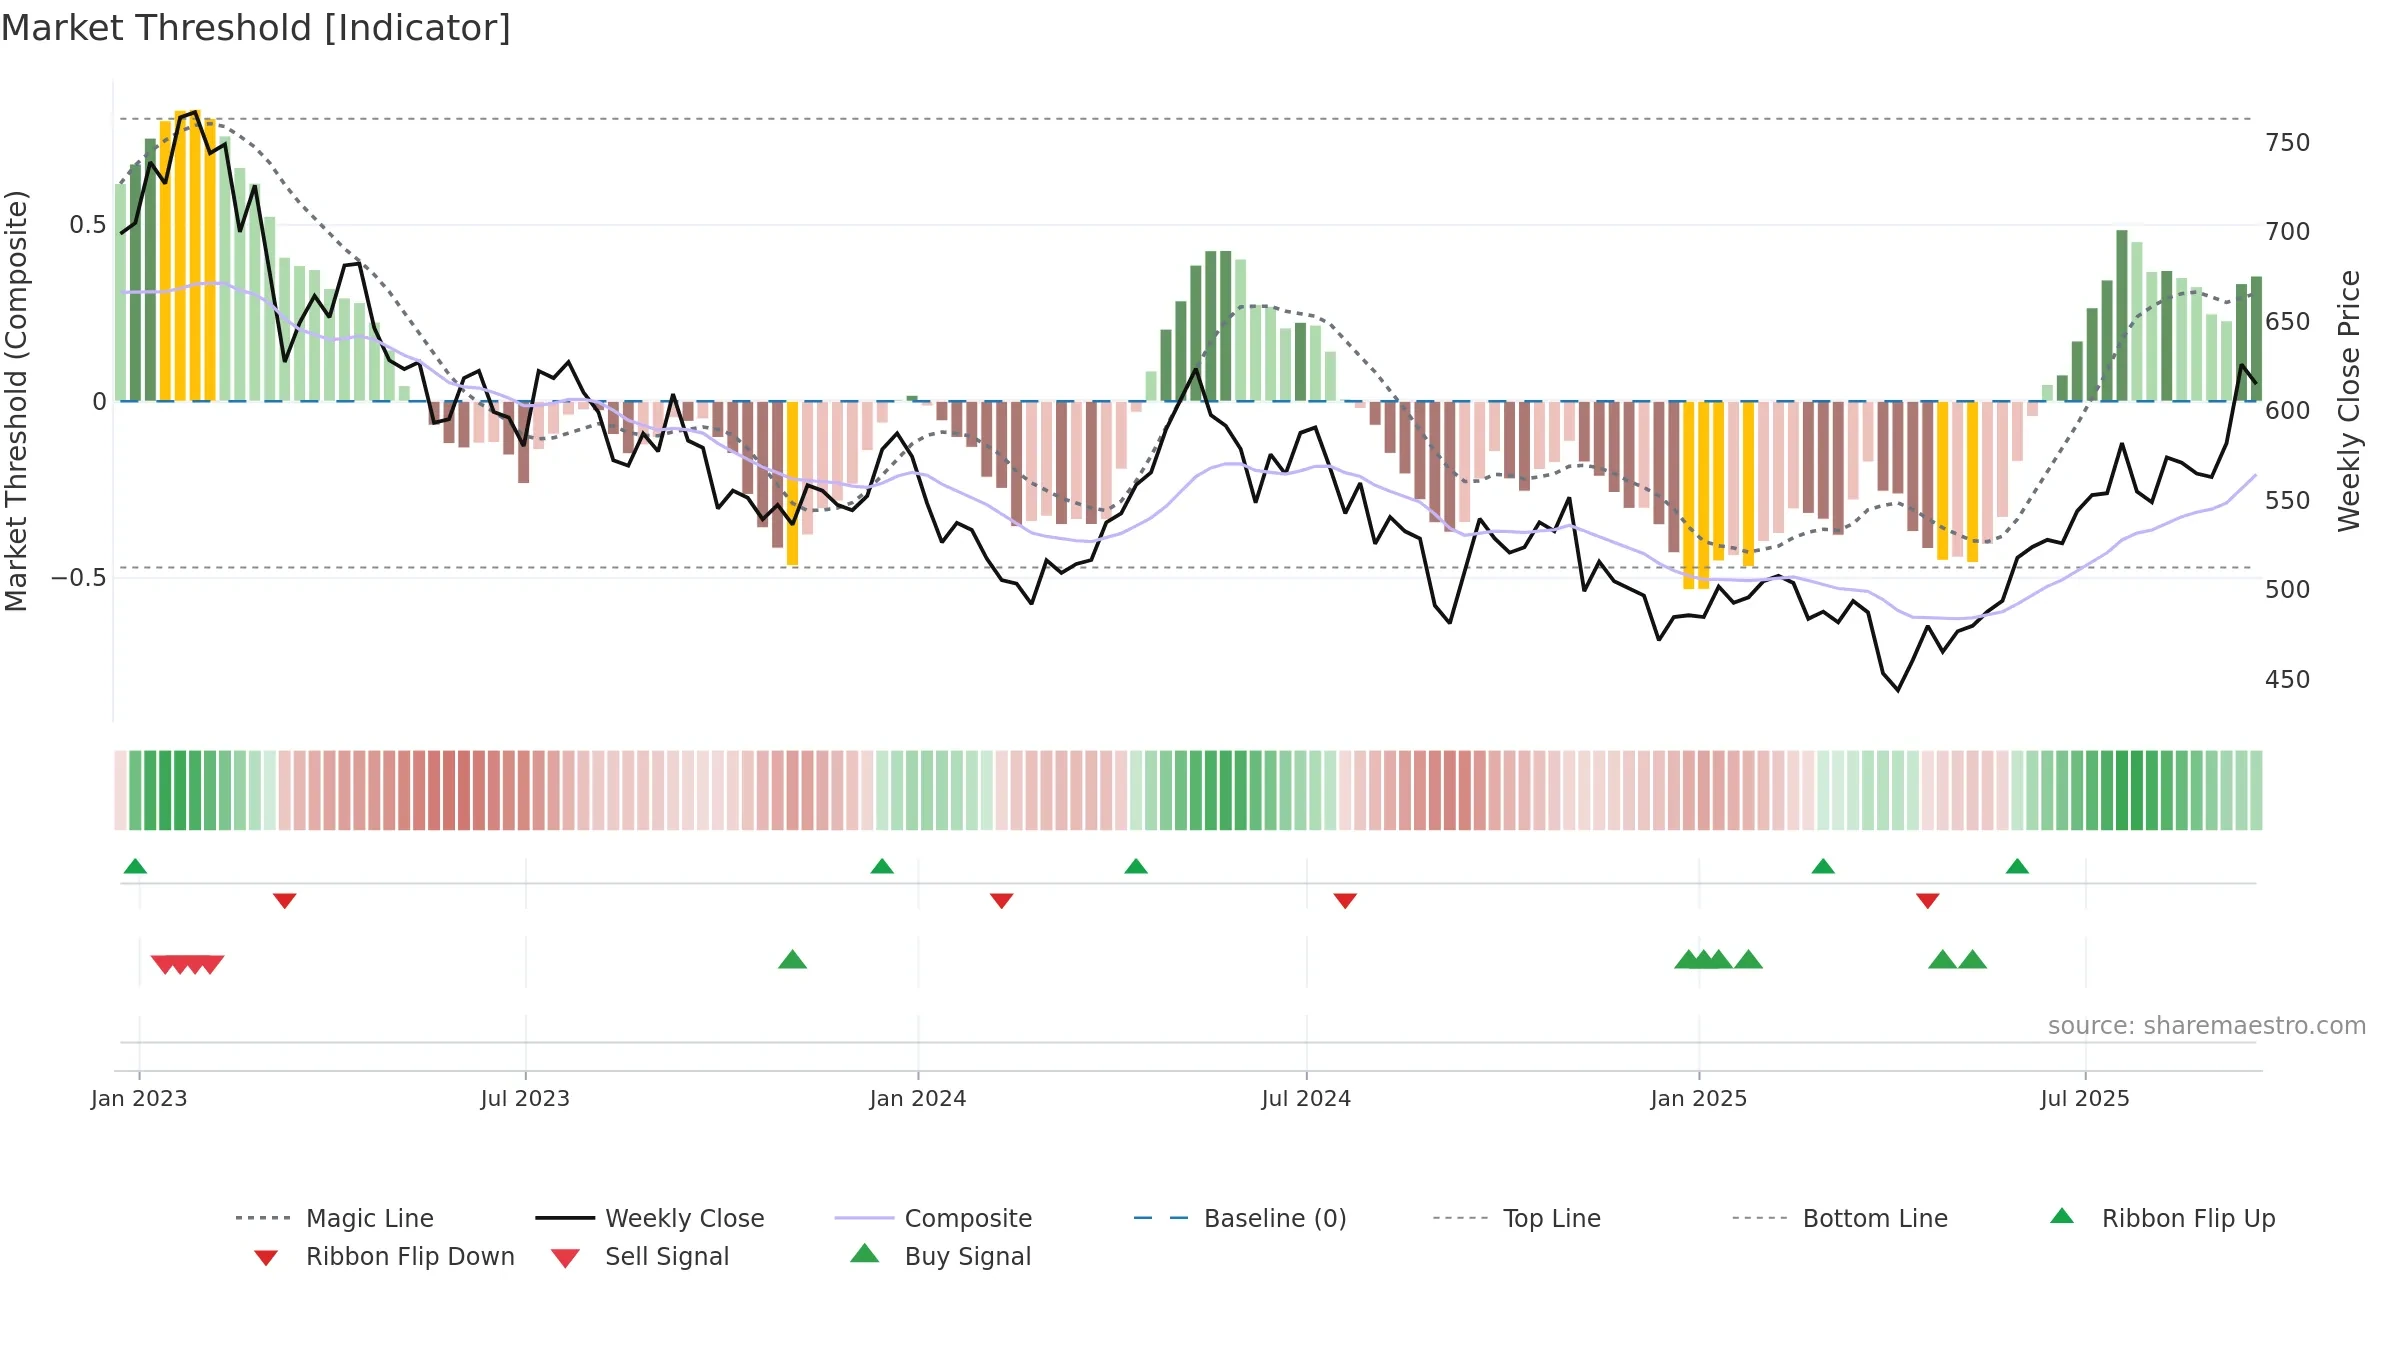This screenshot has width=2400, height=1350.
Task: Click the Jan 2025 x-axis label
Action: pyautogui.click(x=1699, y=1098)
